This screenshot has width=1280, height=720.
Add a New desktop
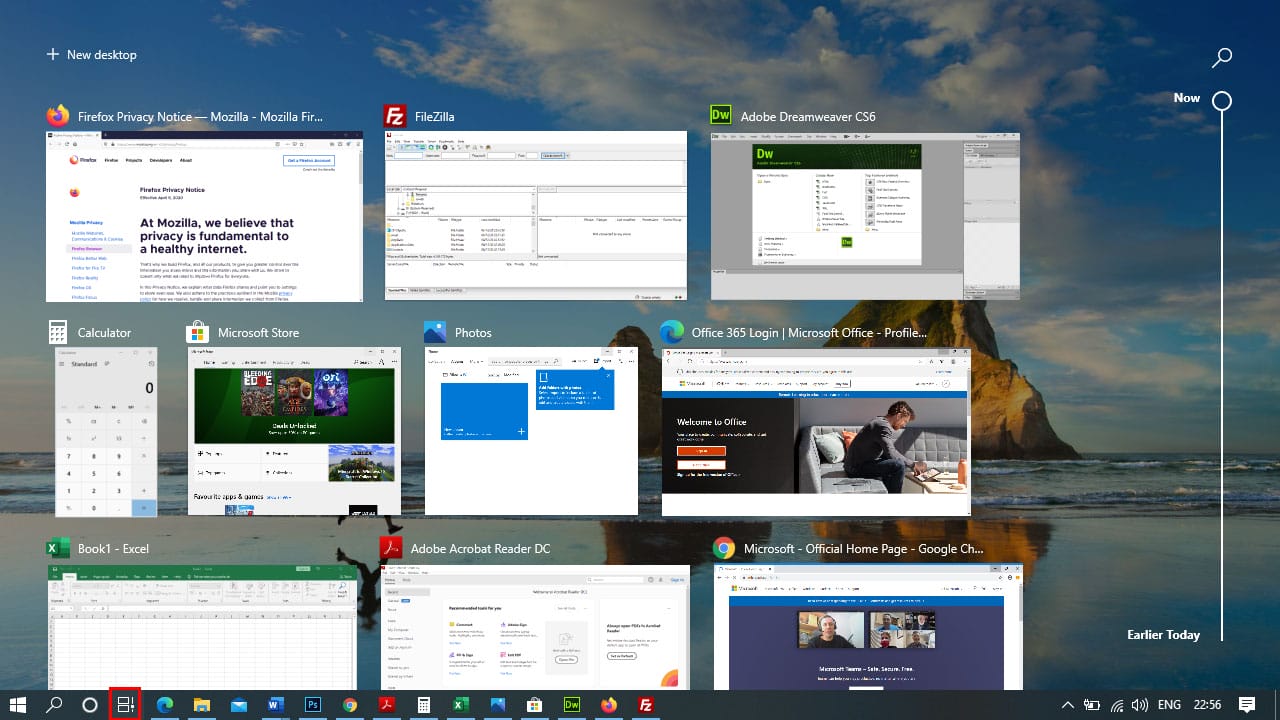point(91,55)
